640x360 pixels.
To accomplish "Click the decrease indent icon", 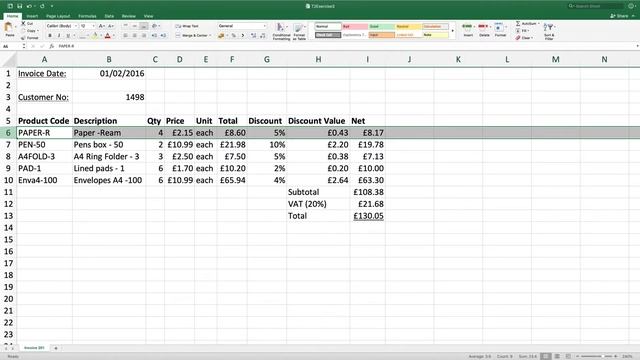I will 154,36.
